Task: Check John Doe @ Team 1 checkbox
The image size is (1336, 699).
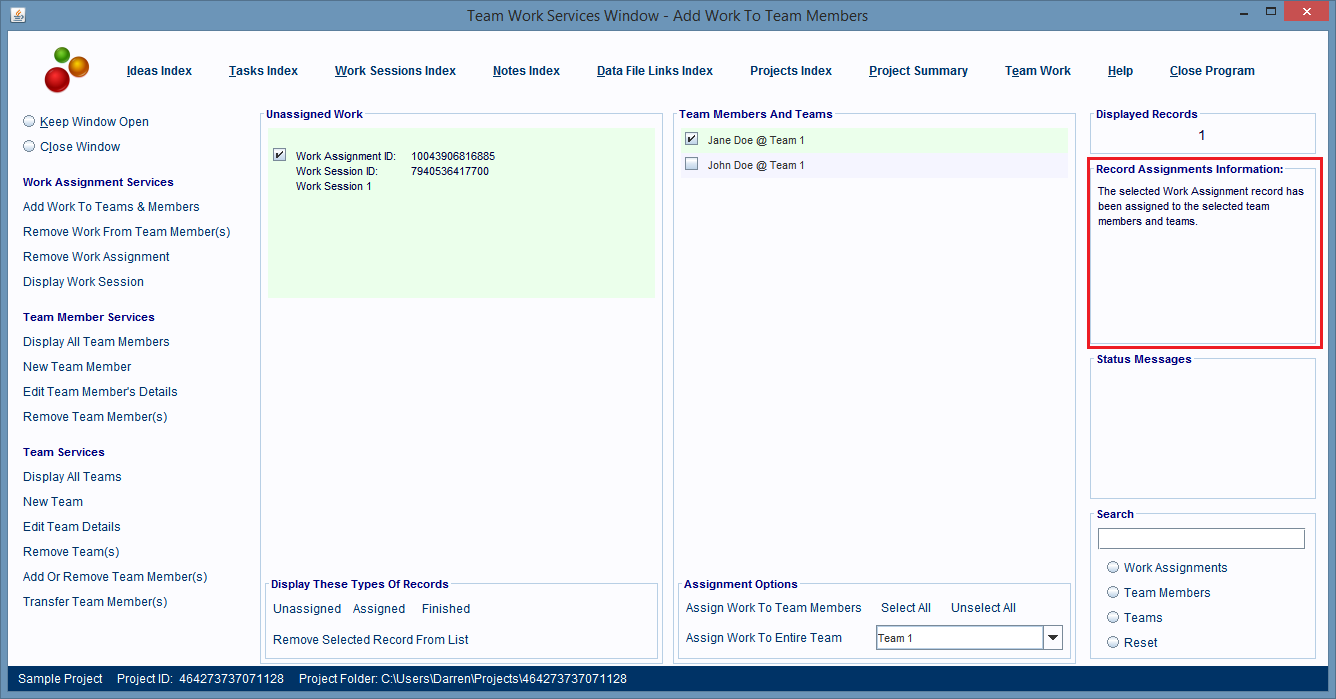Action: coord(691,164)
